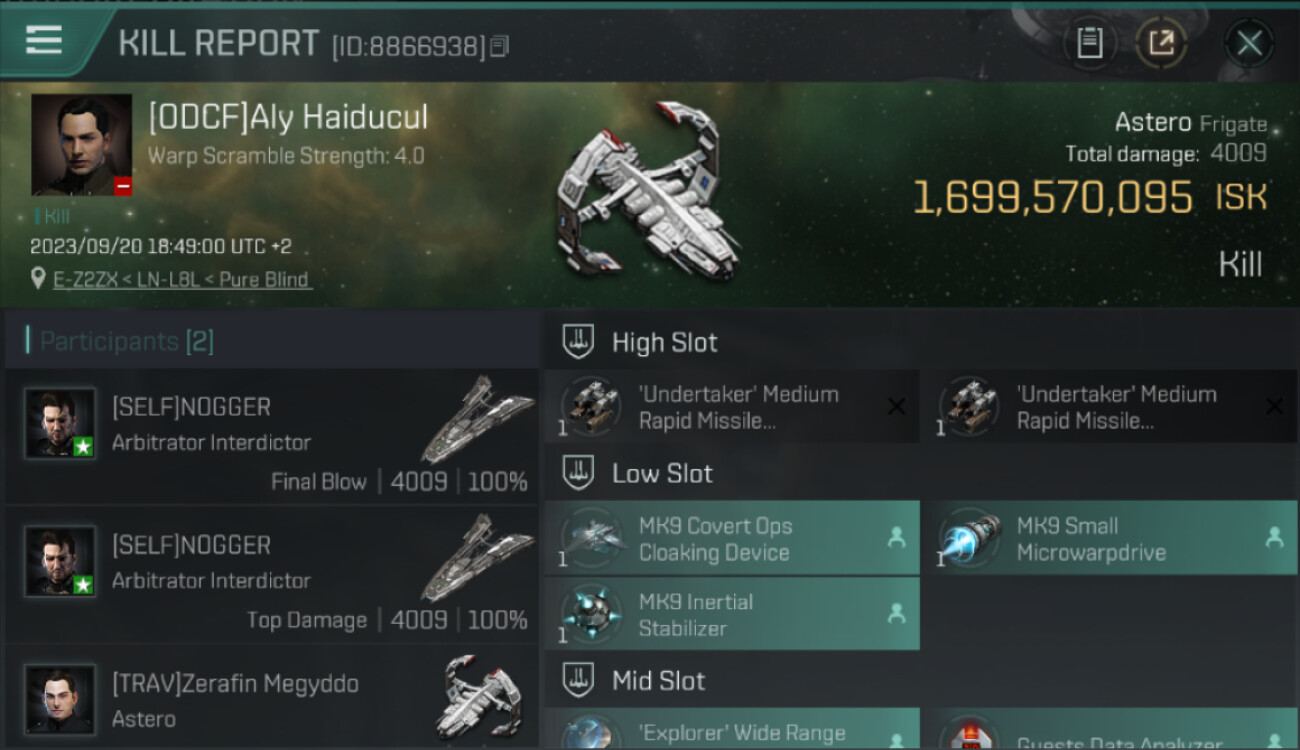View Aly Haiducul's portrait
The width and height of the screenshot is (1300, 750).
tap(81, 145)
